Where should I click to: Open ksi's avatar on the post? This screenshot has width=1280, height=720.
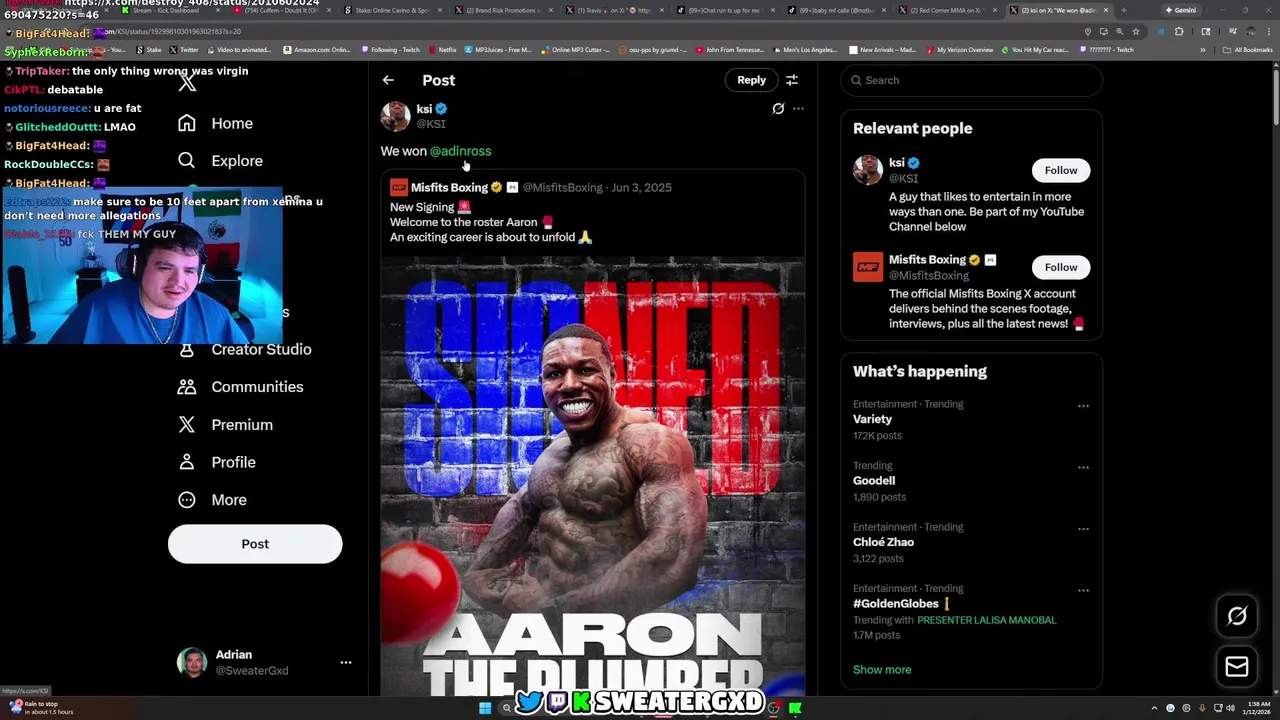pos(396,116)
